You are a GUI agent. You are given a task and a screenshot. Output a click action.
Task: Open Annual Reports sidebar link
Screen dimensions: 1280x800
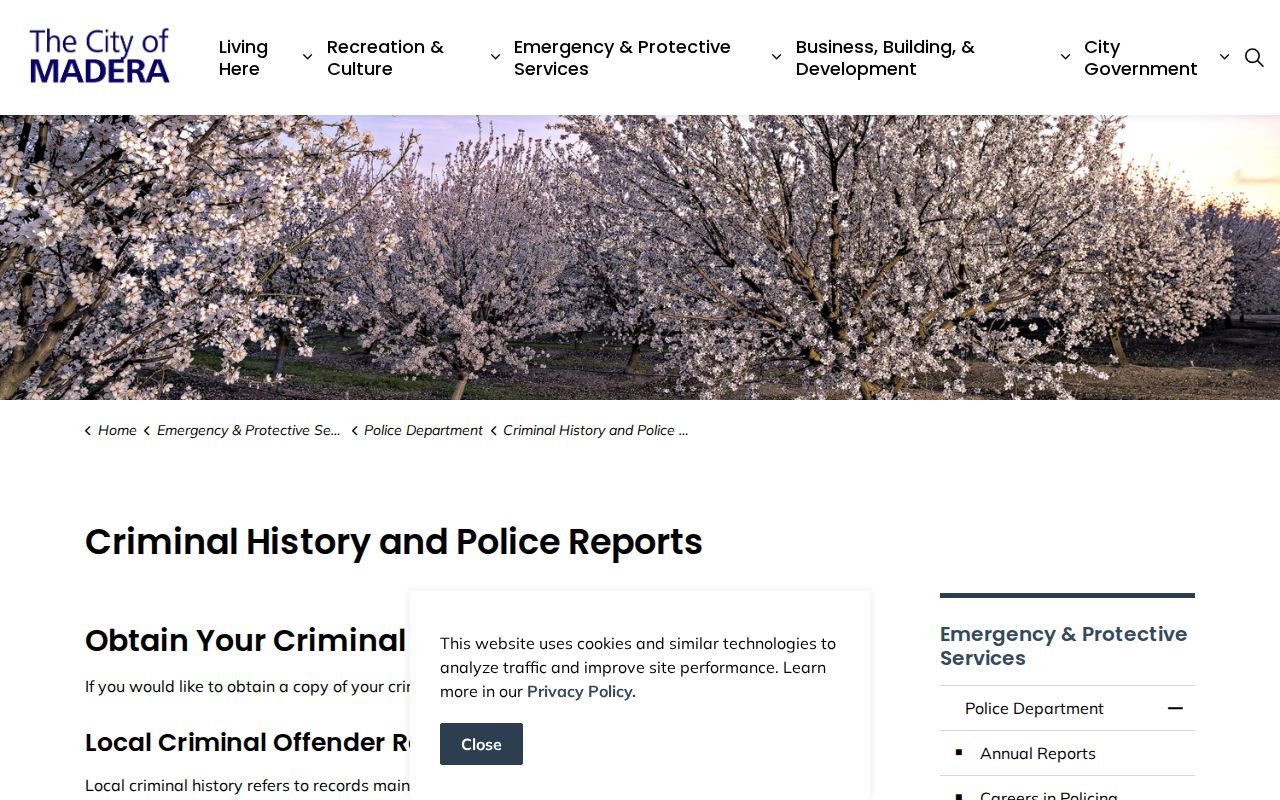point(1038,753)
